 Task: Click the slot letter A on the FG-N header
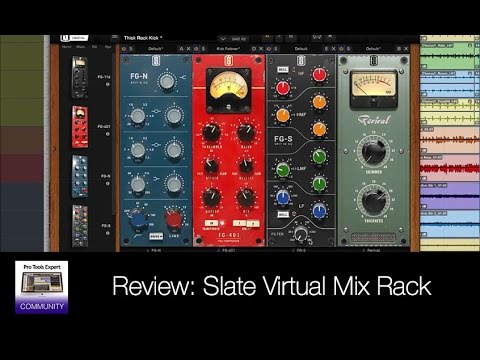(x=181, y=49)
